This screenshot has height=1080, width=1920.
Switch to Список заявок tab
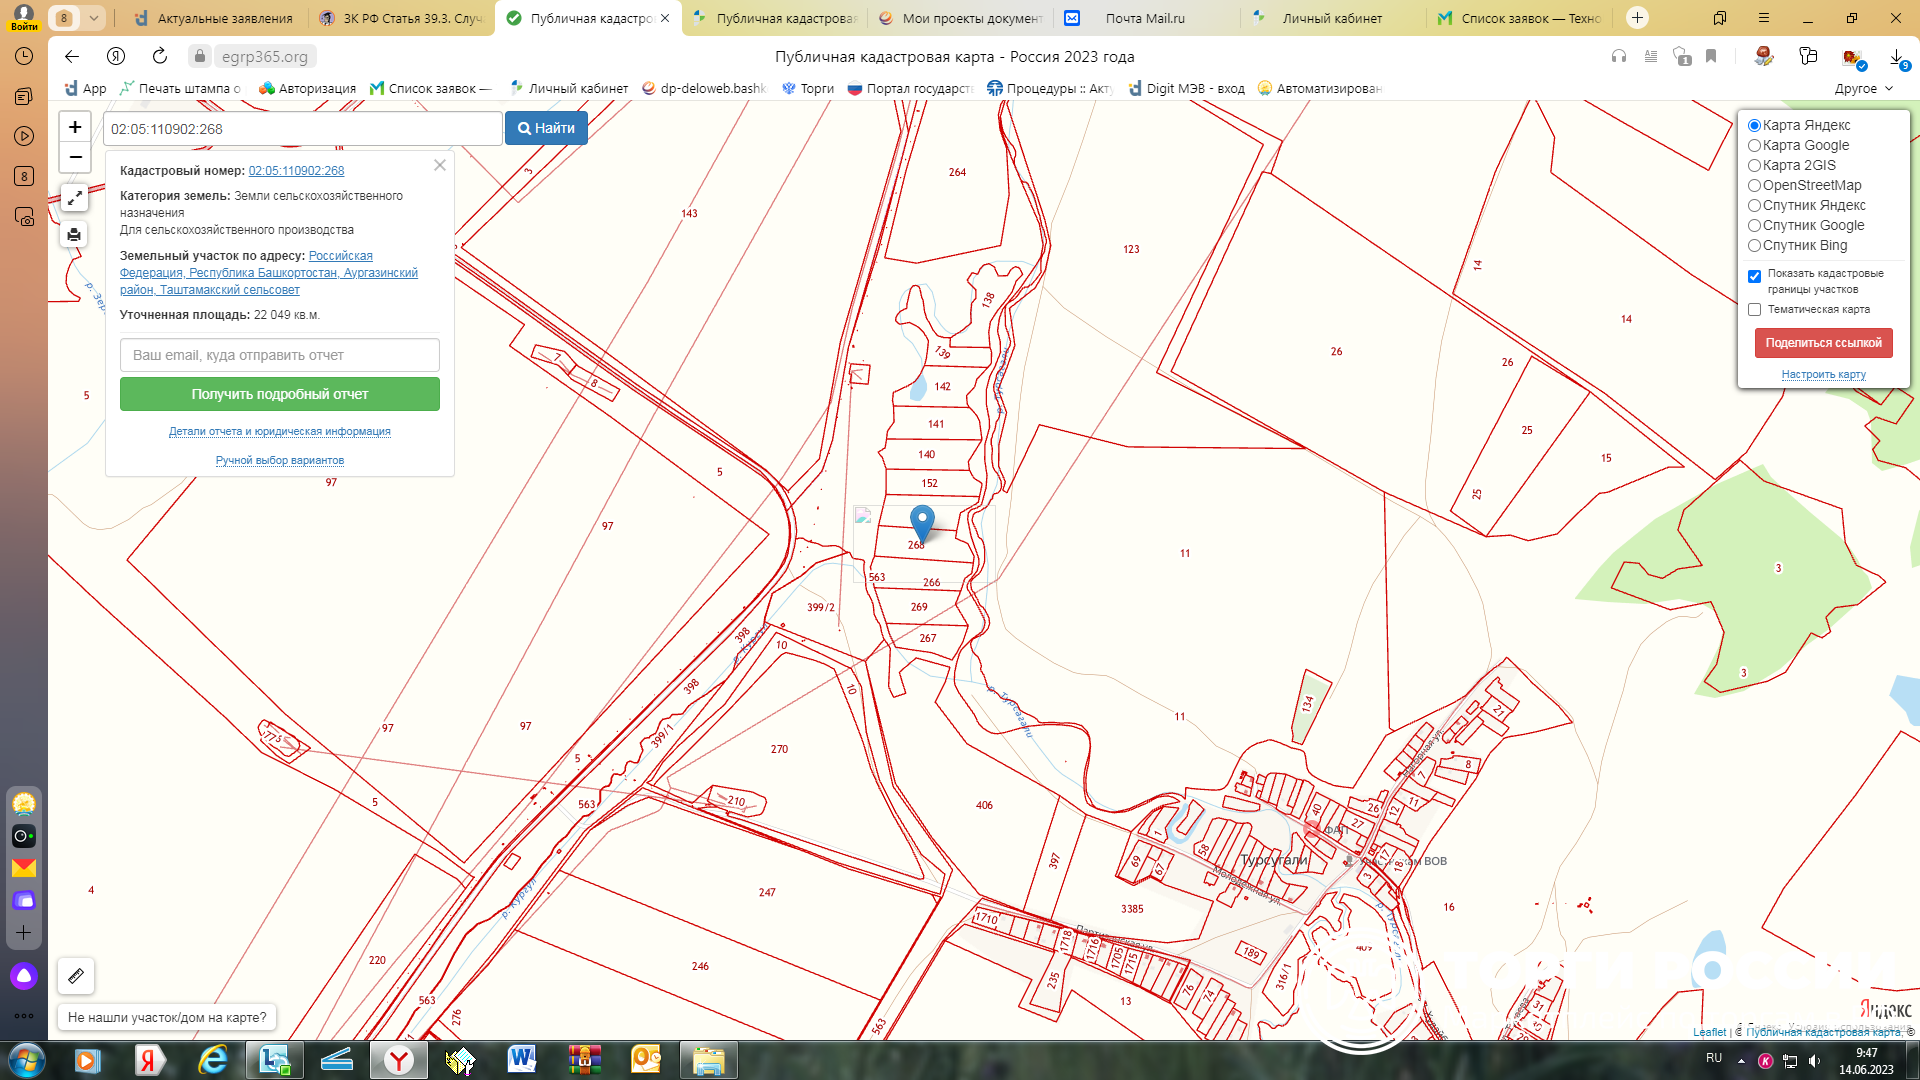click(x=1518, y=18)
